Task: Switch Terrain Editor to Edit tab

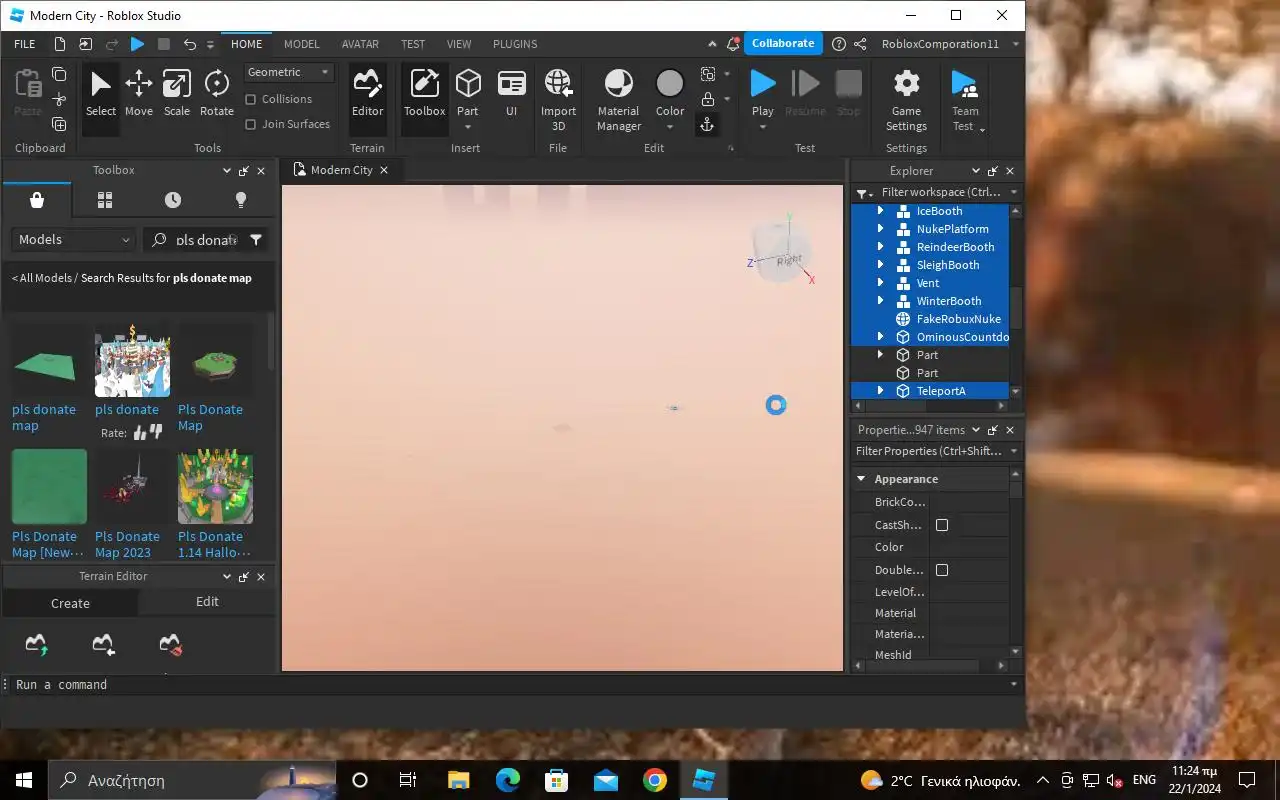Action: coord(207,602)
